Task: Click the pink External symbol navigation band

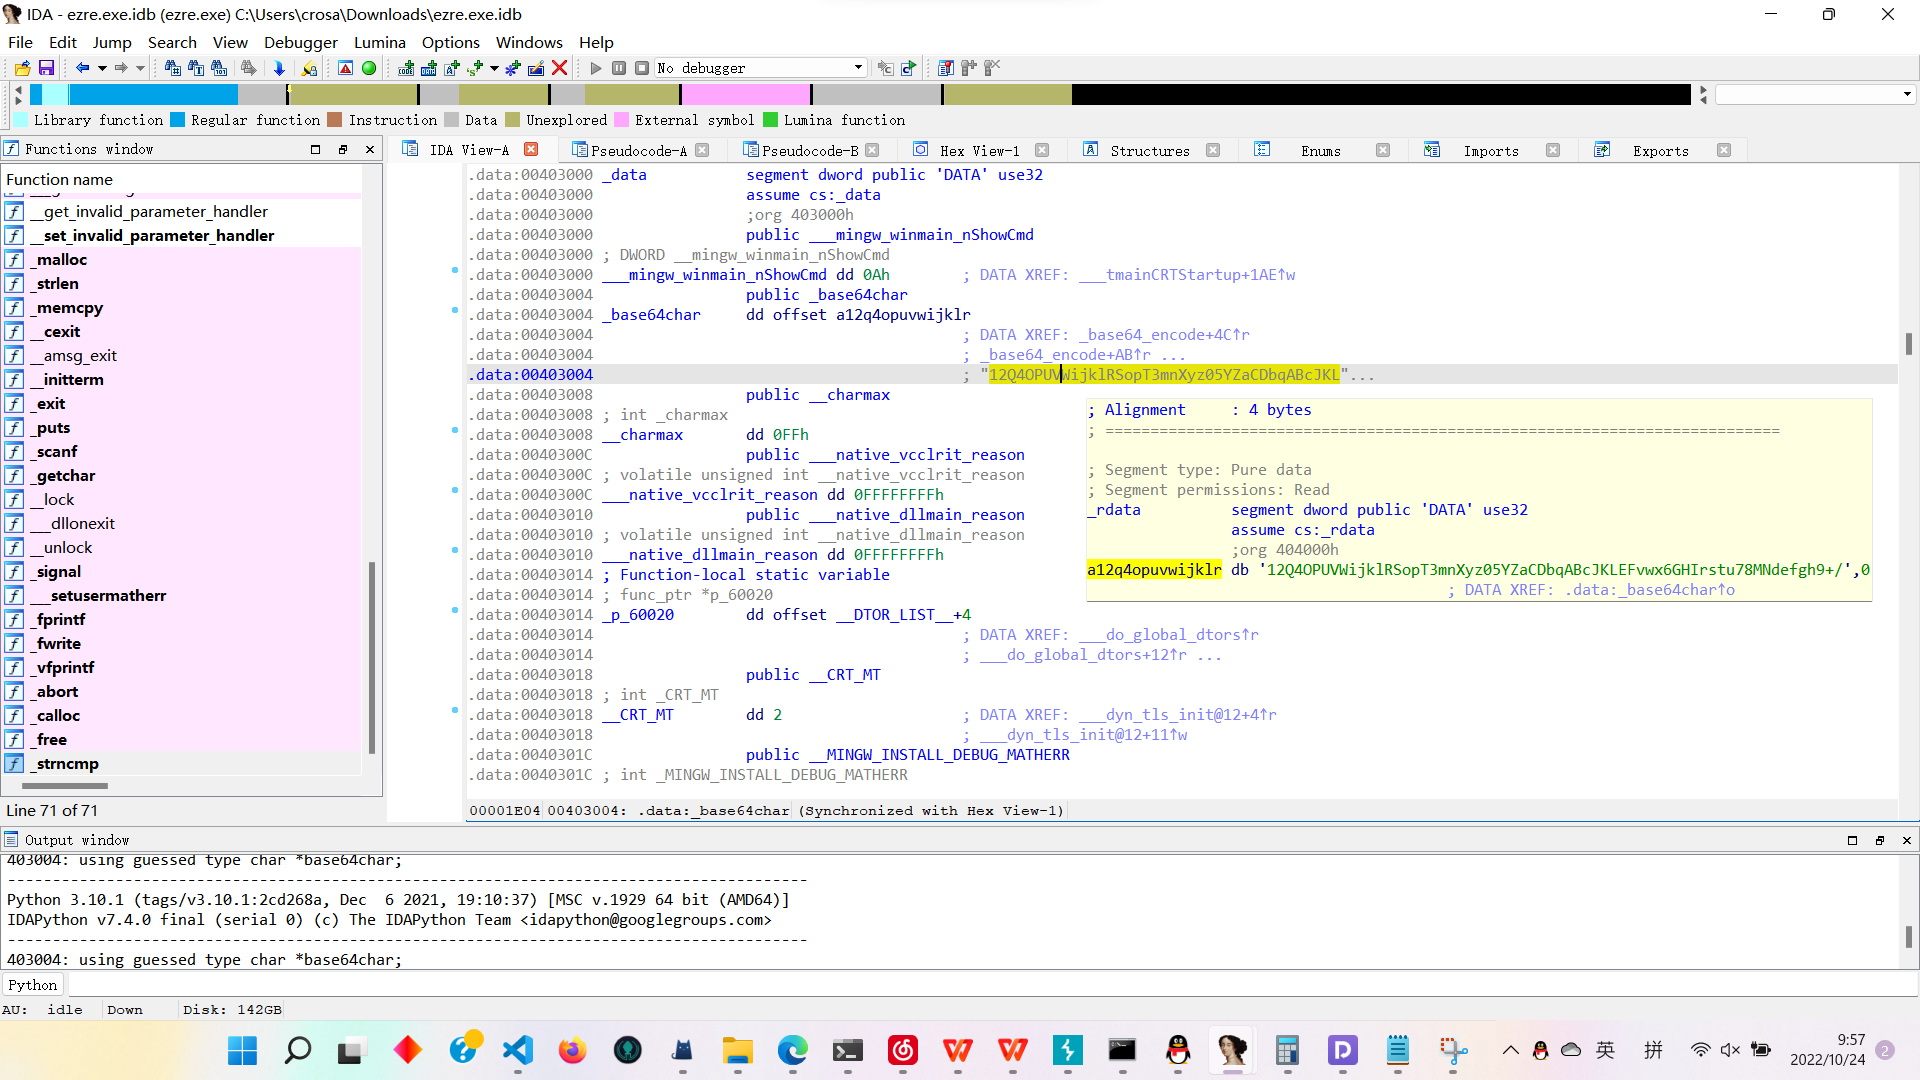Action: [x=745, y=94]
